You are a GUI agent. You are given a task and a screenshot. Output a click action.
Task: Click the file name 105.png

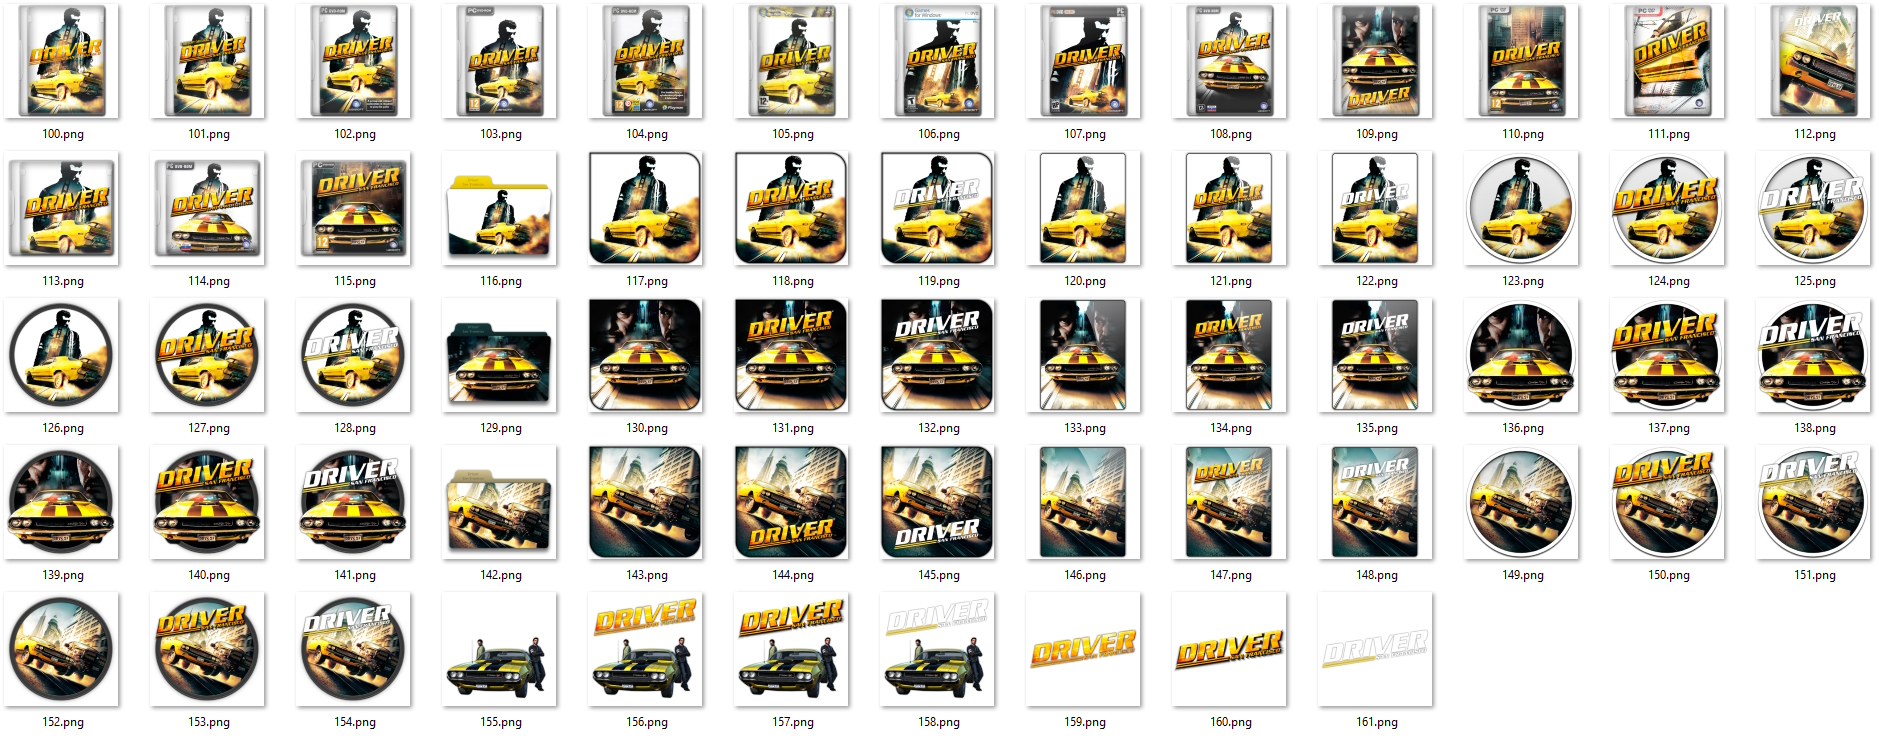pyautogui.click(x=793, y=134)
